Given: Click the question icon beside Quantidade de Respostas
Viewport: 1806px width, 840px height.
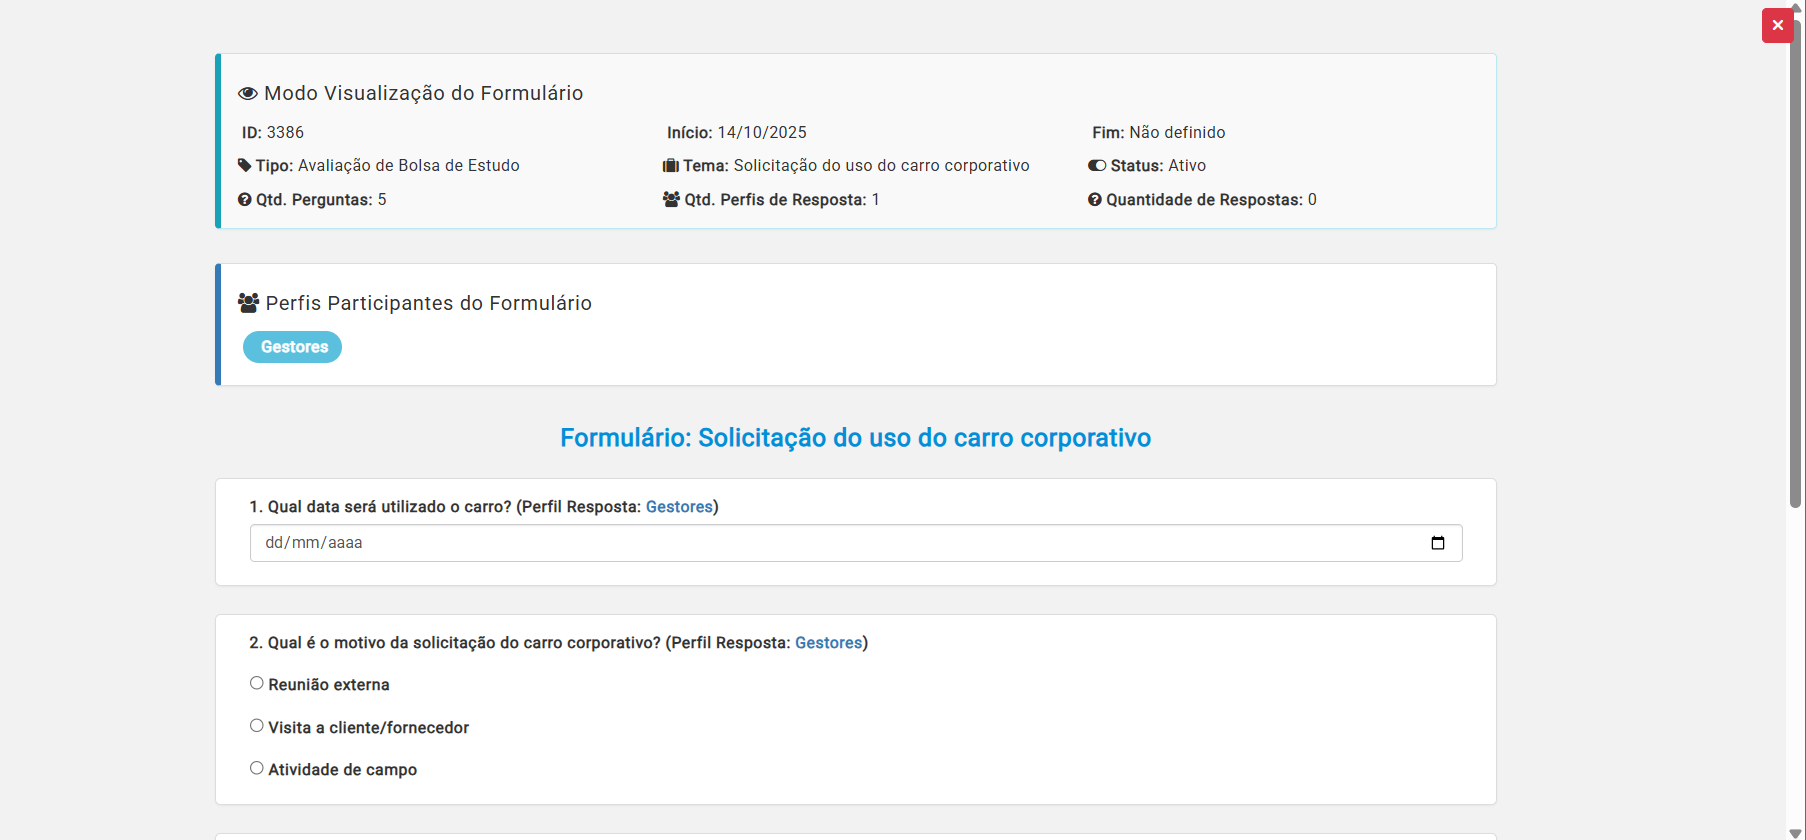Looking at the screenshot, I should (1095, 199).
